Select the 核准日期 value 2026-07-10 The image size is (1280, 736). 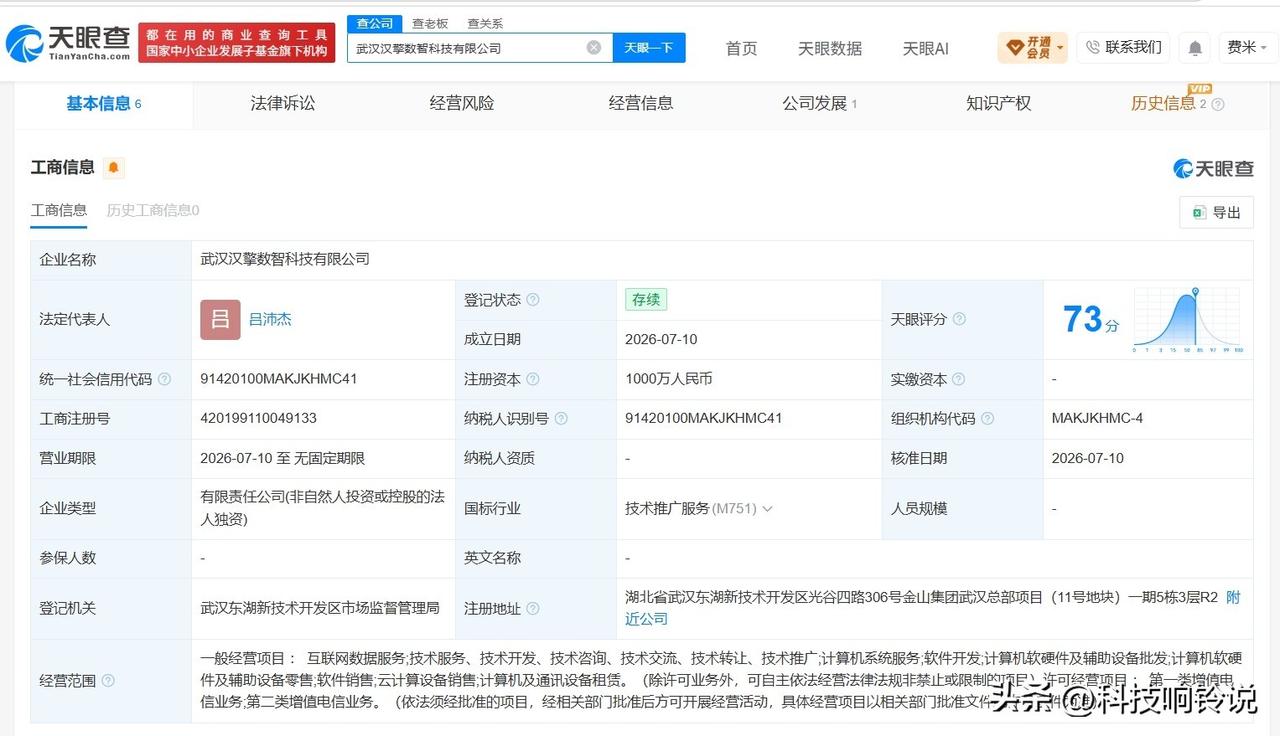click(1088, 458)
